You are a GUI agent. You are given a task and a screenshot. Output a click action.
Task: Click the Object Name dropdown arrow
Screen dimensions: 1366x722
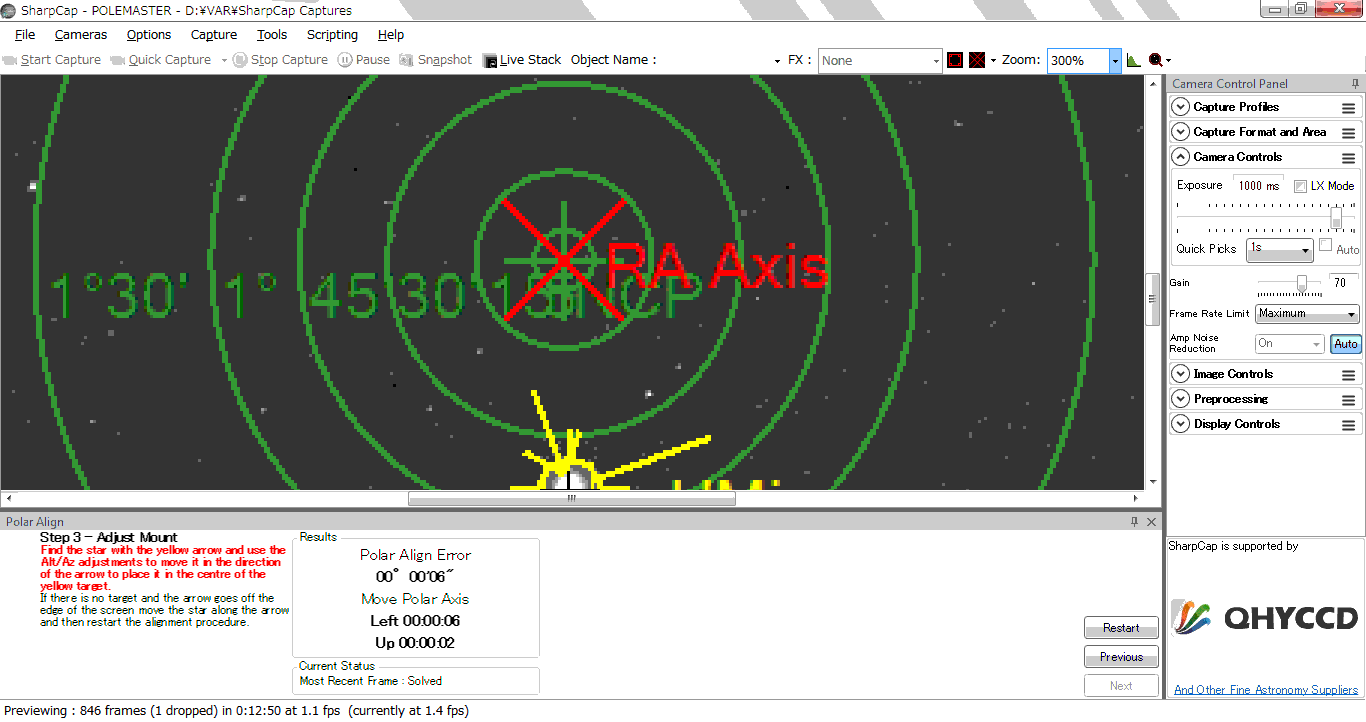pos(777,61)
